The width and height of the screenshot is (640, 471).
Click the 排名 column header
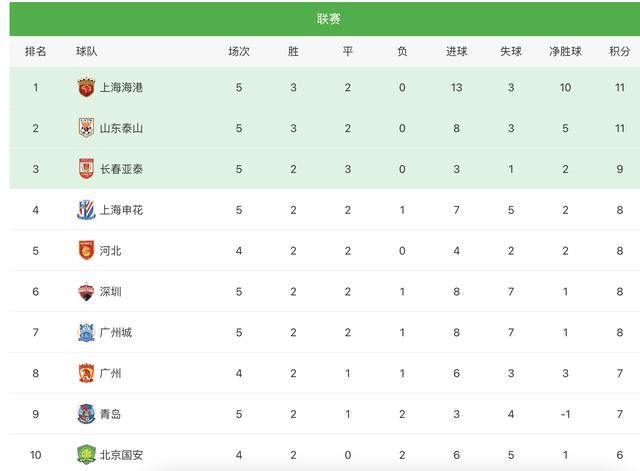36,51
